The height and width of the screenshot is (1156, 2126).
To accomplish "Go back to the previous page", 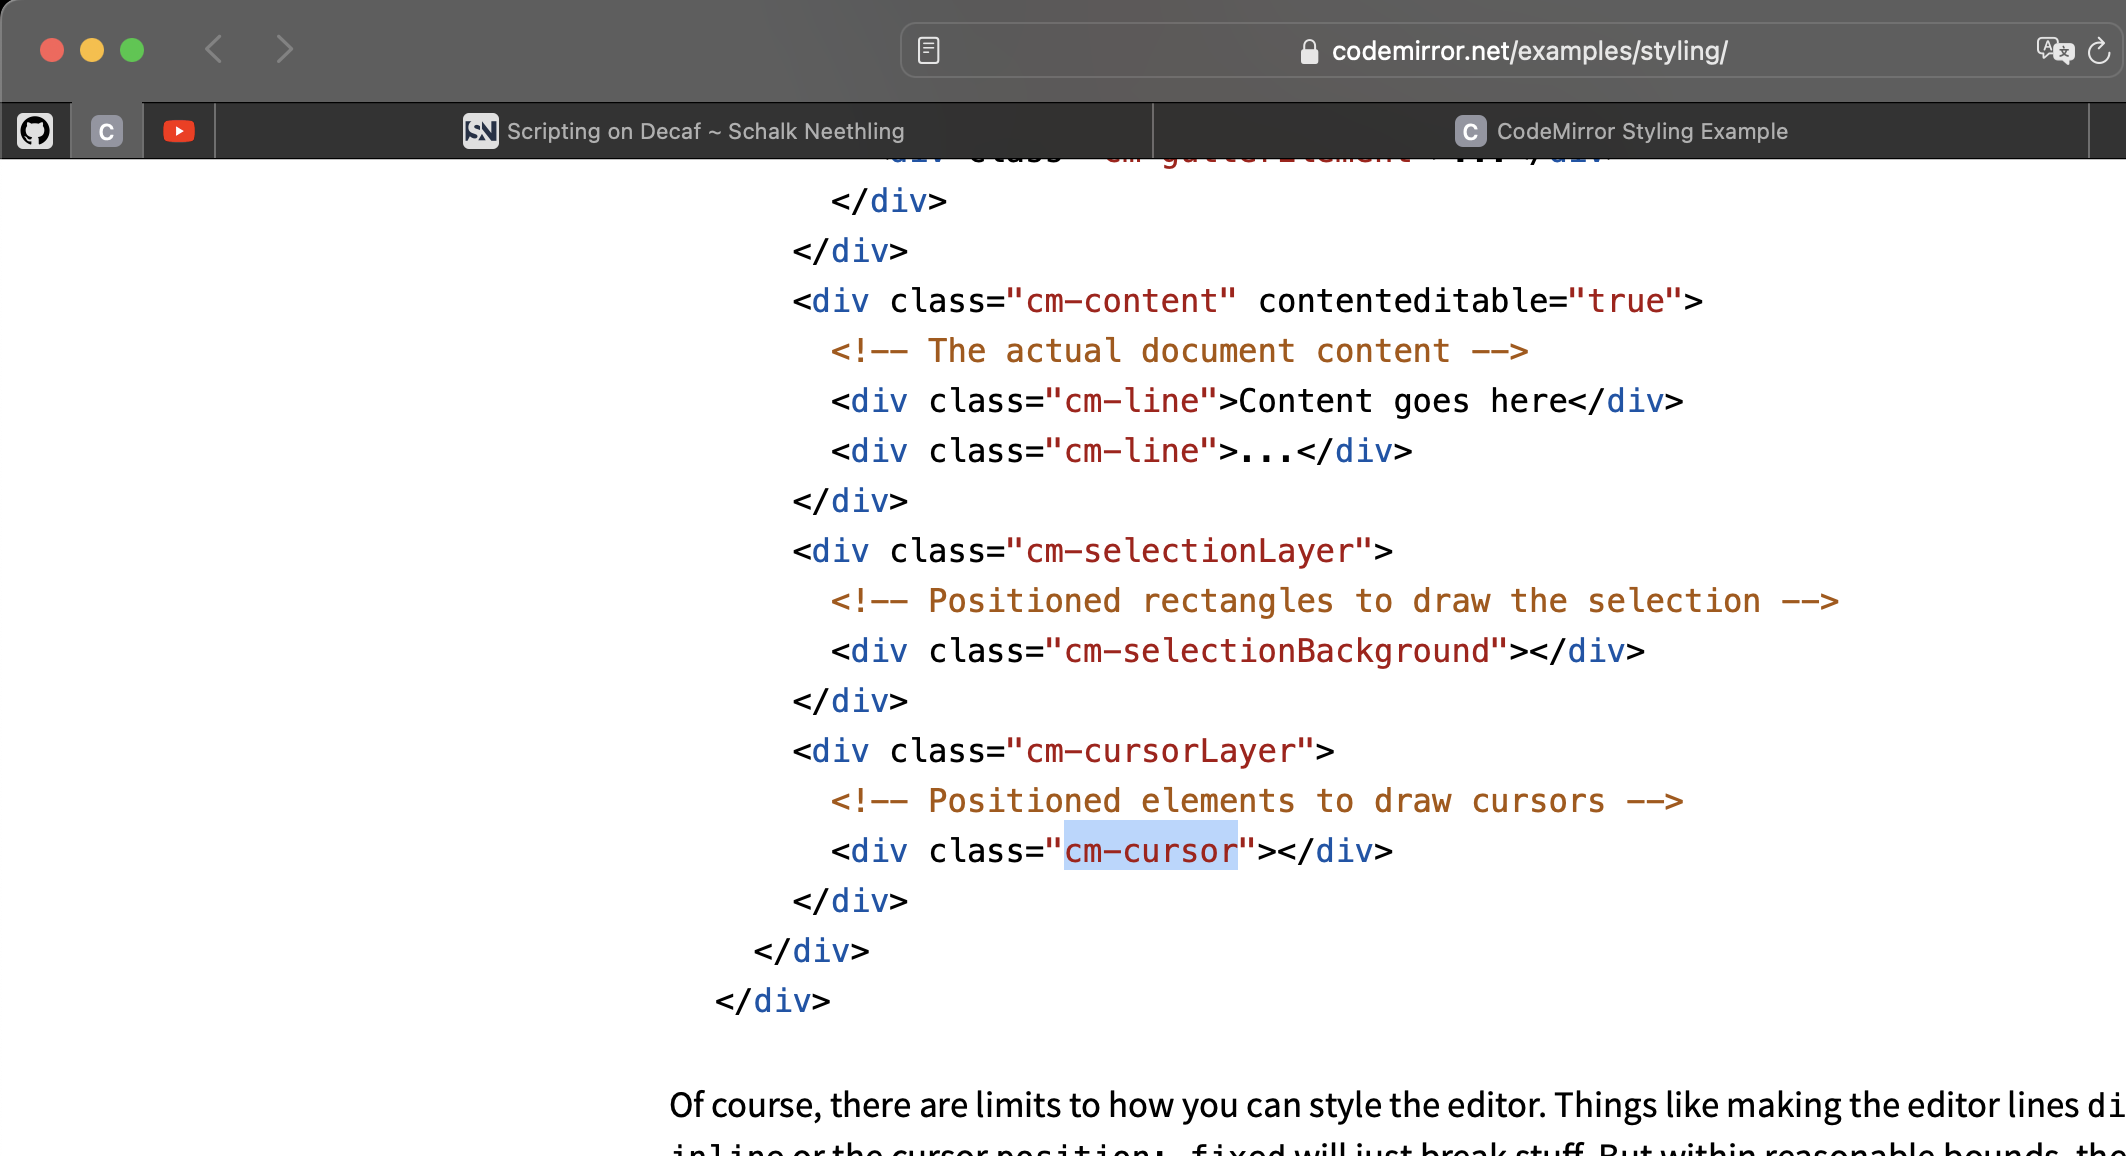I will pos(213,49).
